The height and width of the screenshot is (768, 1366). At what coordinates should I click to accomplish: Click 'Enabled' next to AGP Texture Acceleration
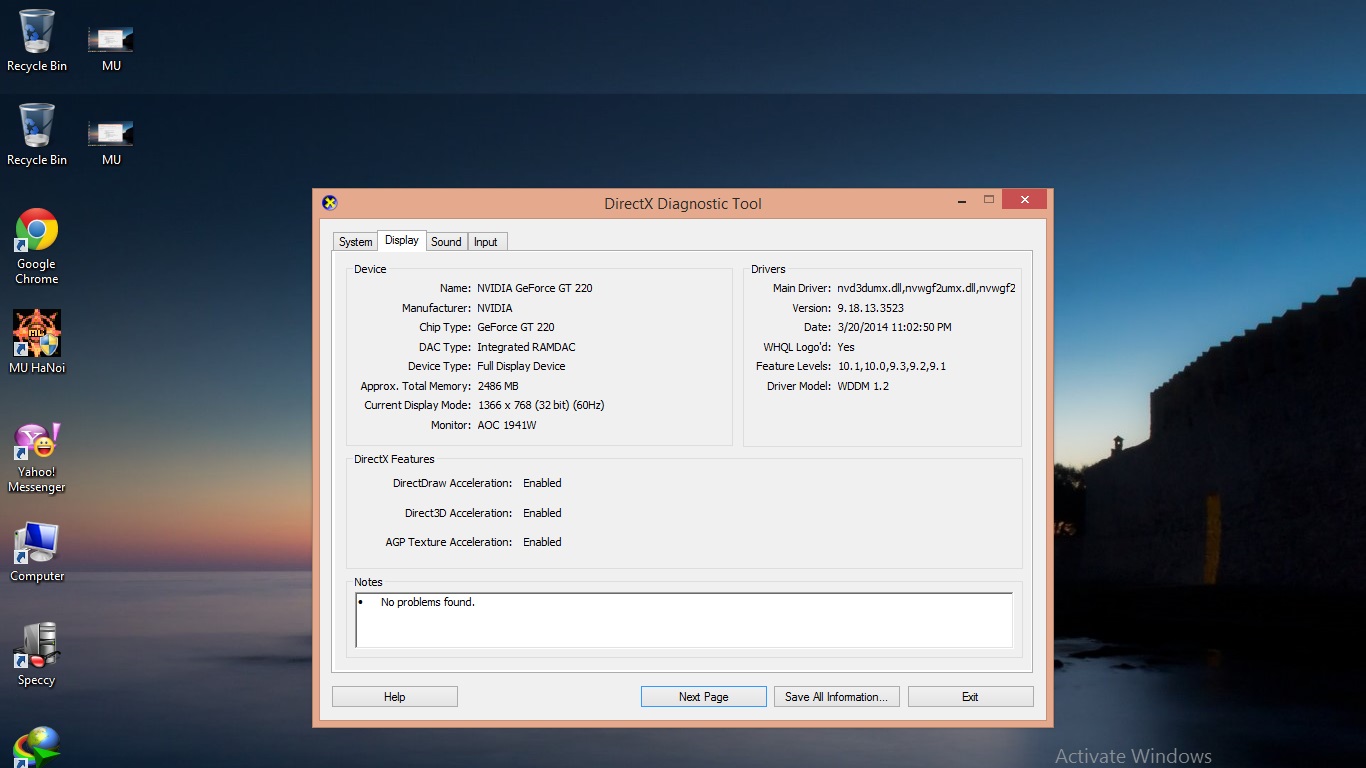[542, 542]
